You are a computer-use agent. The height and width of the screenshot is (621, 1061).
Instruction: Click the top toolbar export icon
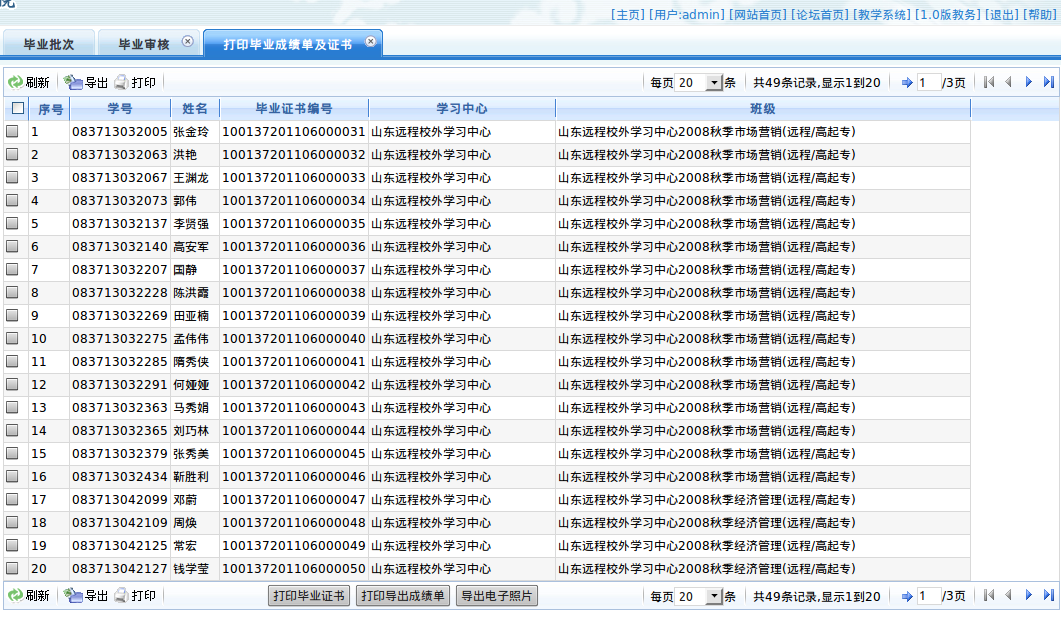pos(73,83)
